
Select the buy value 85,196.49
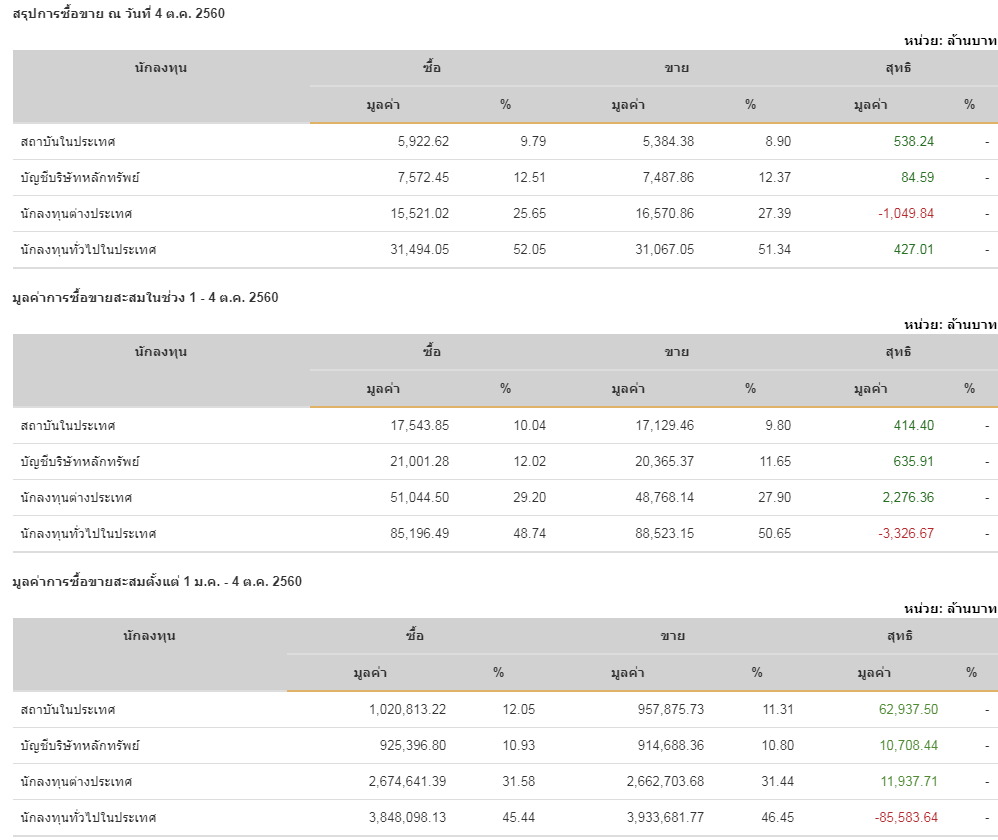(419, 534)
